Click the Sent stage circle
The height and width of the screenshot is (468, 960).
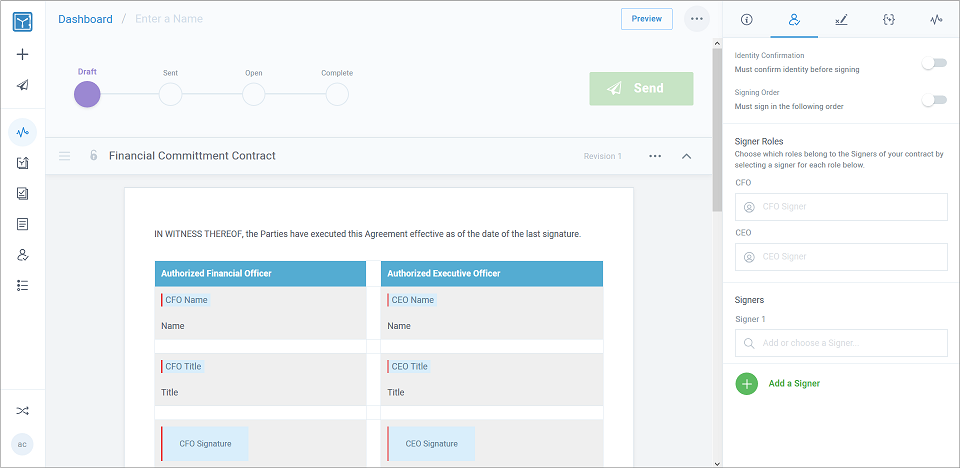170,95
